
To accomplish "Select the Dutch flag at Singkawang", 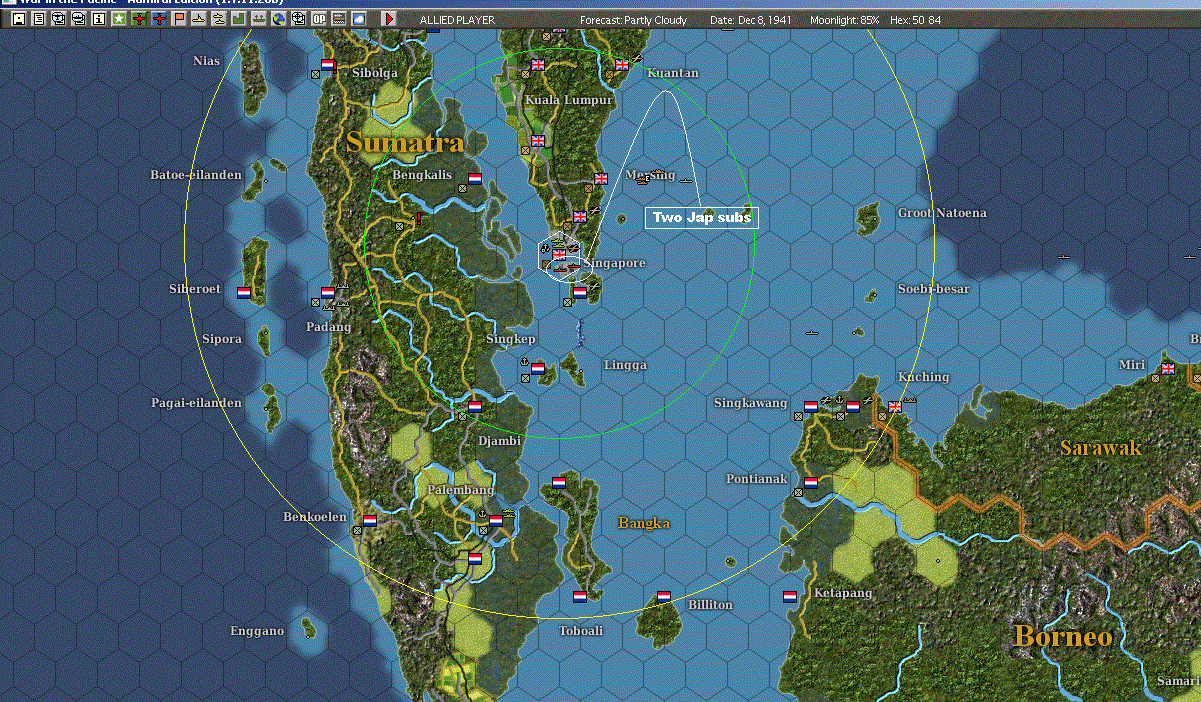I will 811,407.
